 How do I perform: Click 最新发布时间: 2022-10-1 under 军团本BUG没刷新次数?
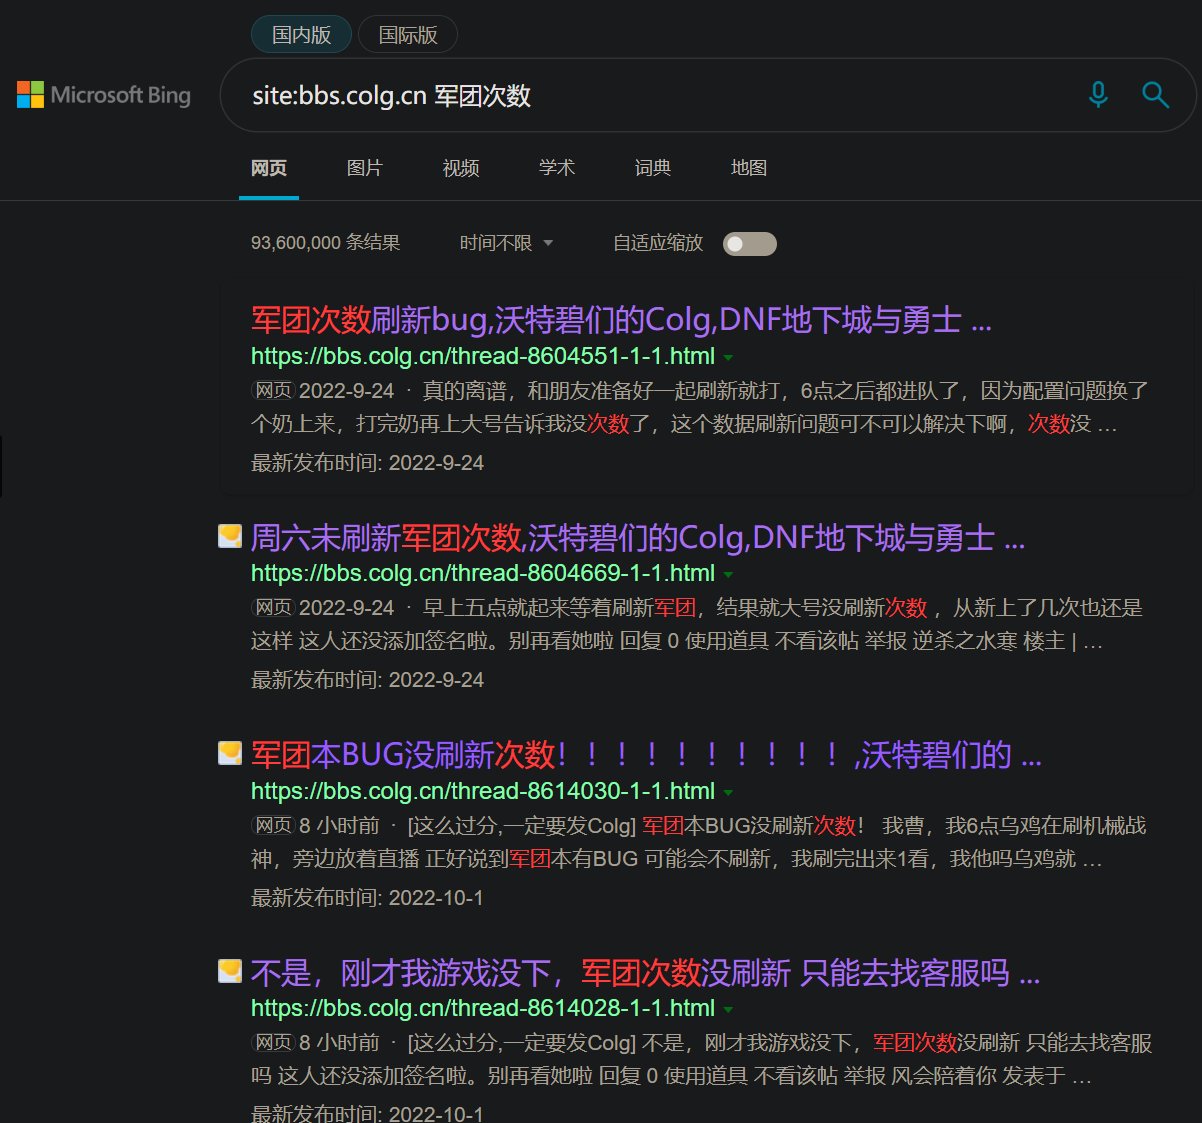(367, 898)
